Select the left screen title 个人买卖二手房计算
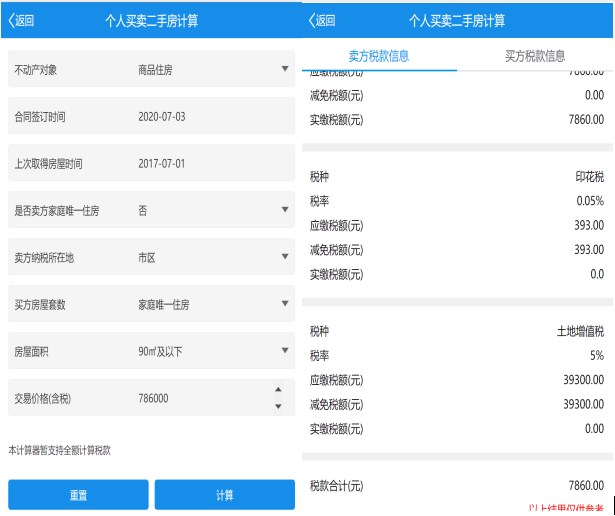 (x=151, y=20)
